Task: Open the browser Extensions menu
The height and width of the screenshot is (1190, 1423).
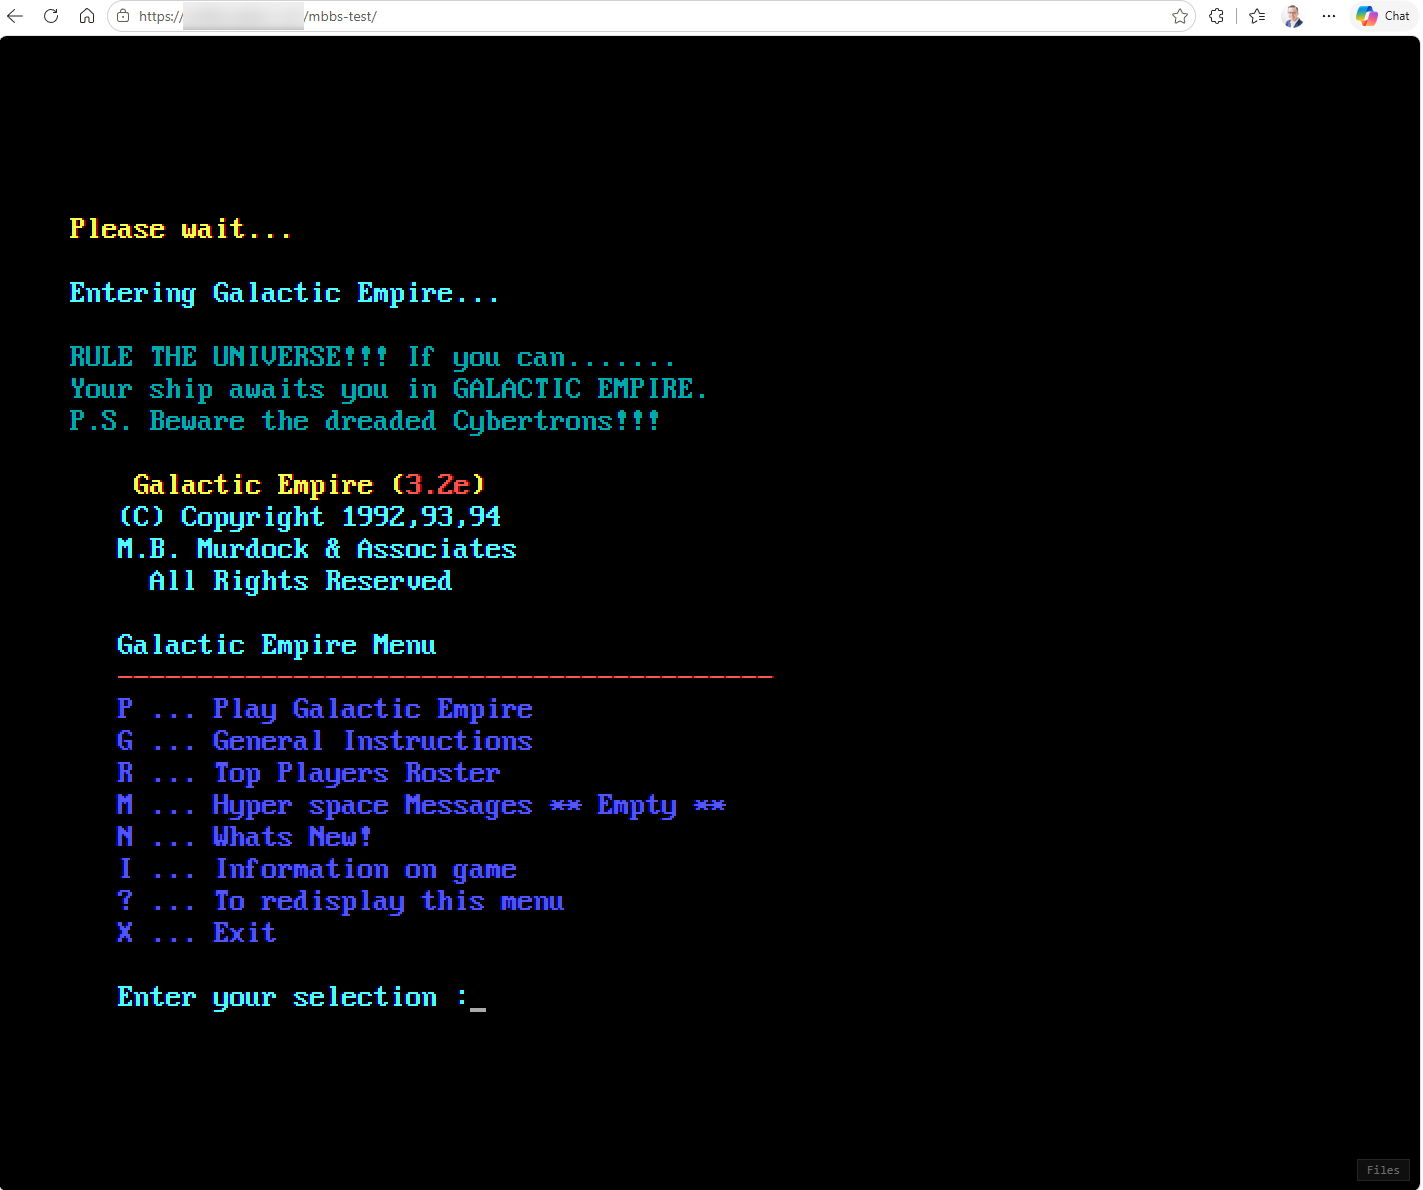Action: point(1217,16)
